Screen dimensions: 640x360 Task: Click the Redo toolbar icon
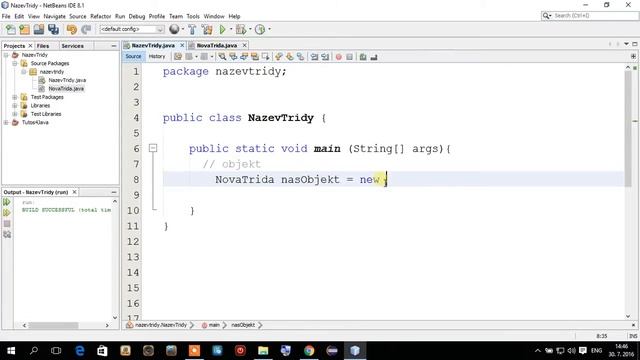tap(86, 29)
